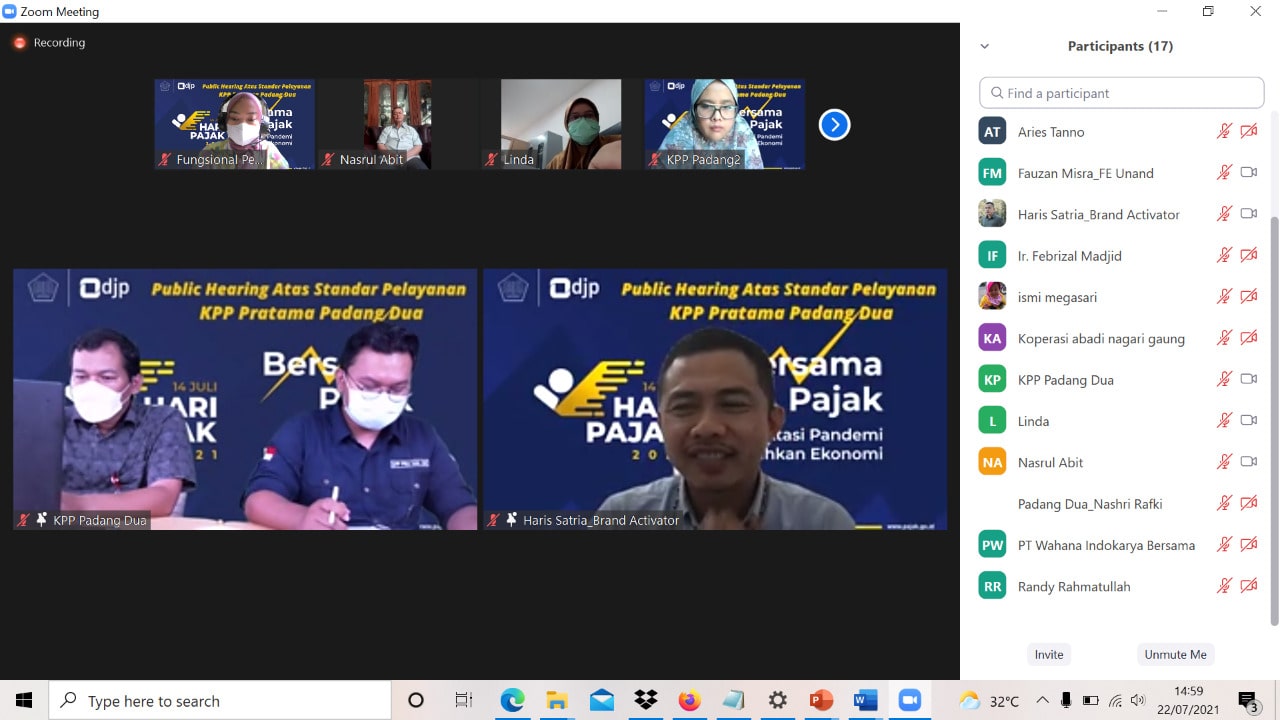Click the camera icon beside Fauzan Misra_FE Unand
Image resolution: width=1280 pixels, height=720 pixels.
(1248, 172)
